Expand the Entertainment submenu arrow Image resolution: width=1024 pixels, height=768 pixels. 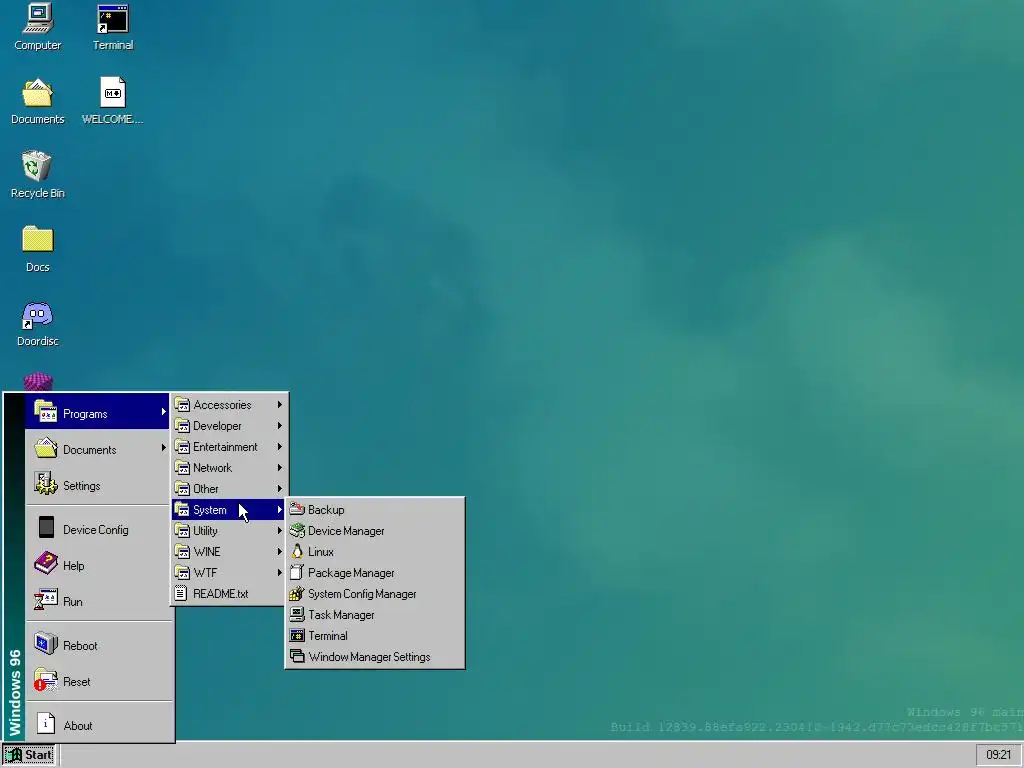(x=280, y=447)
